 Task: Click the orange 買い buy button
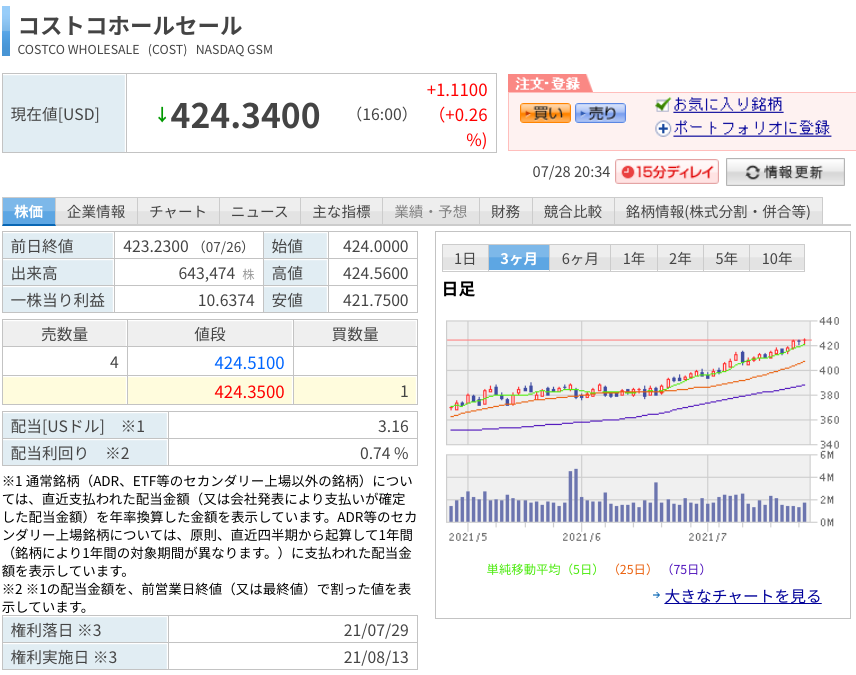[545, 113]
